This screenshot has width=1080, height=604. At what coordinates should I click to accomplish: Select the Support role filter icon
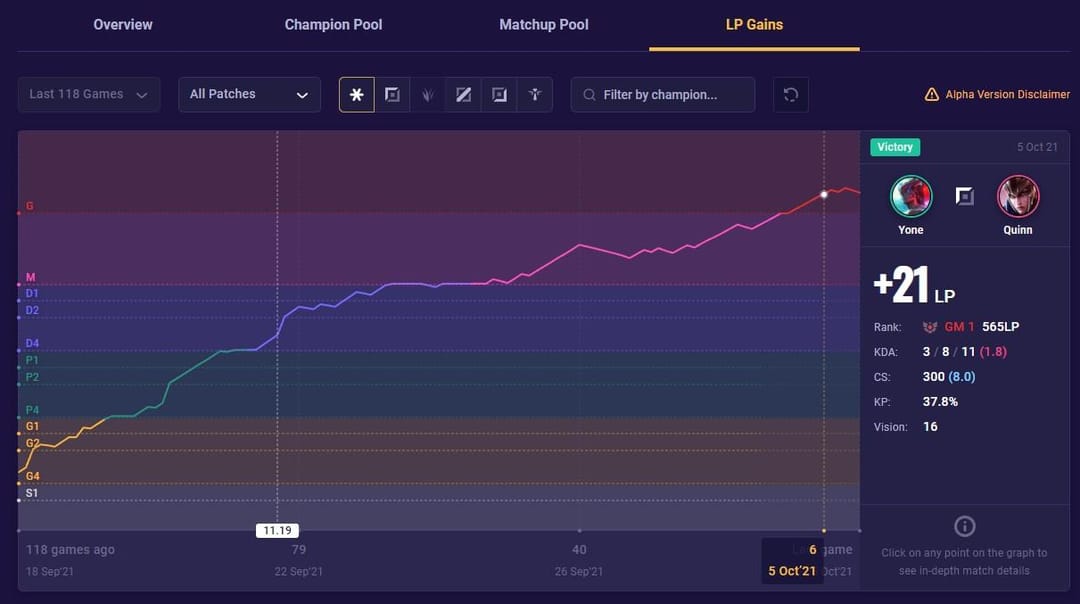(x=535, y=94)
